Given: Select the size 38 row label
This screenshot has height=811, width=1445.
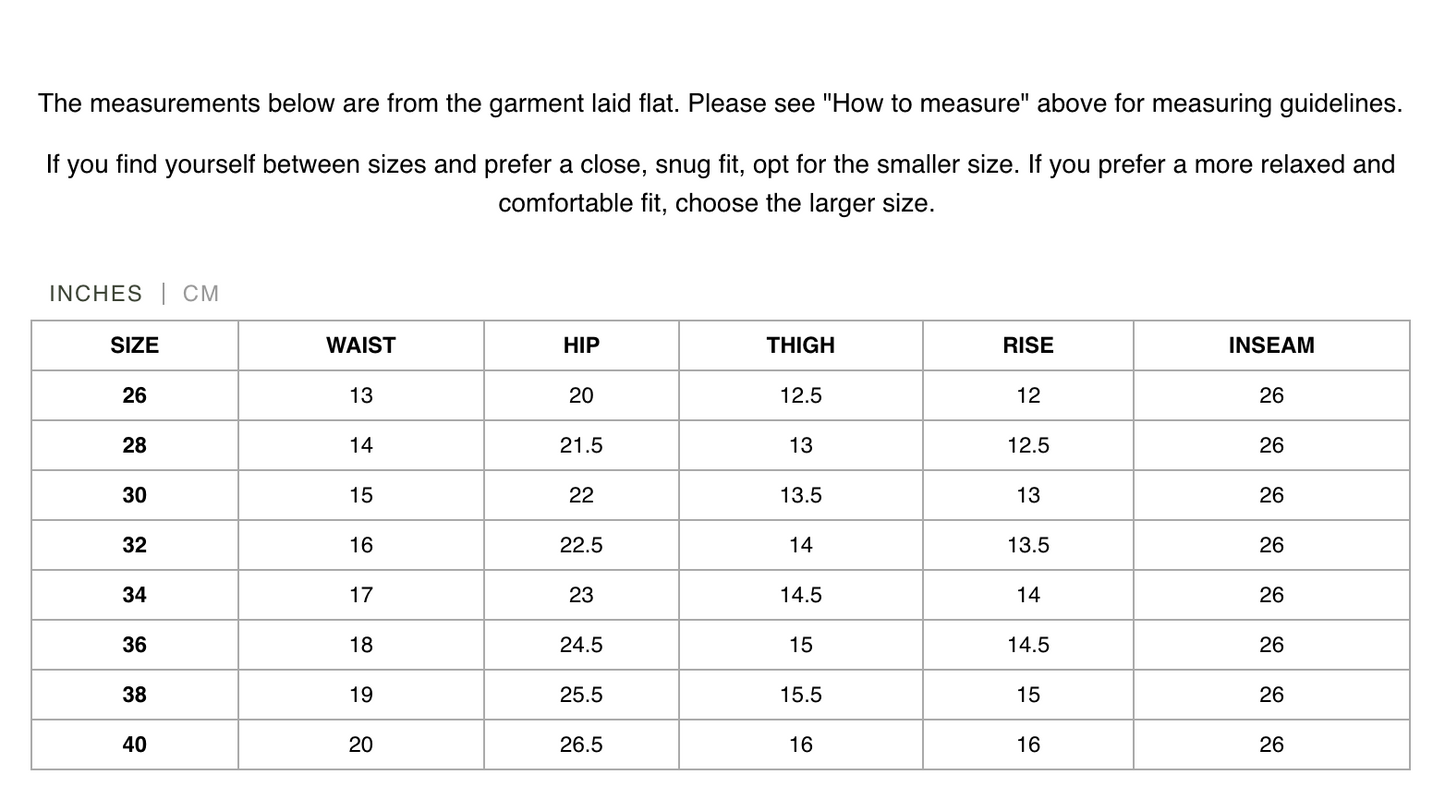Looking at the screenshot, I should tap(134, 695).
